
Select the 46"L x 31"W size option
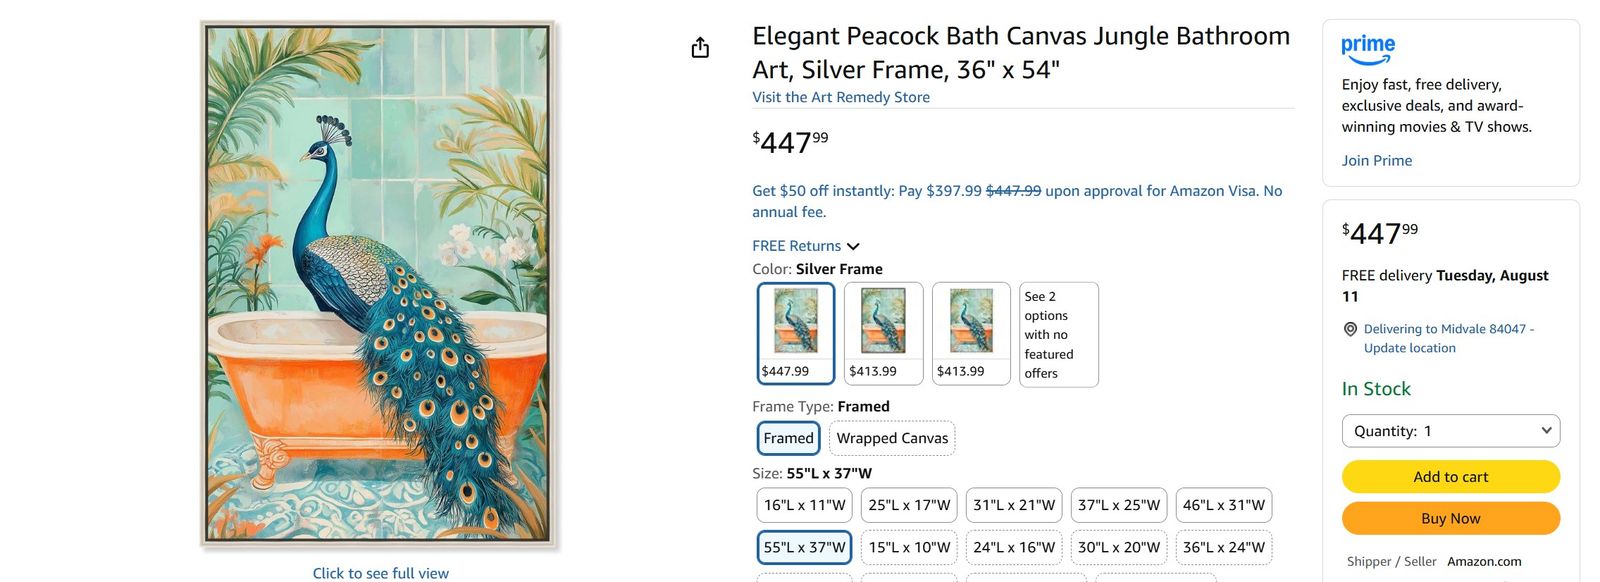pyautogui.click(x=1224, y=505)
